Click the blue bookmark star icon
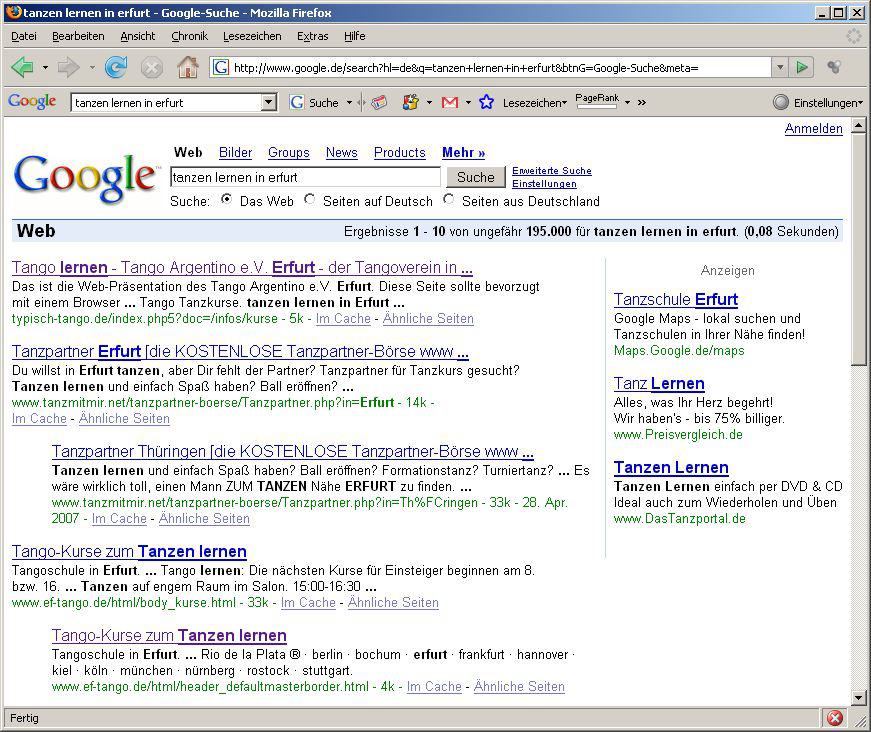 coord(486,102)
